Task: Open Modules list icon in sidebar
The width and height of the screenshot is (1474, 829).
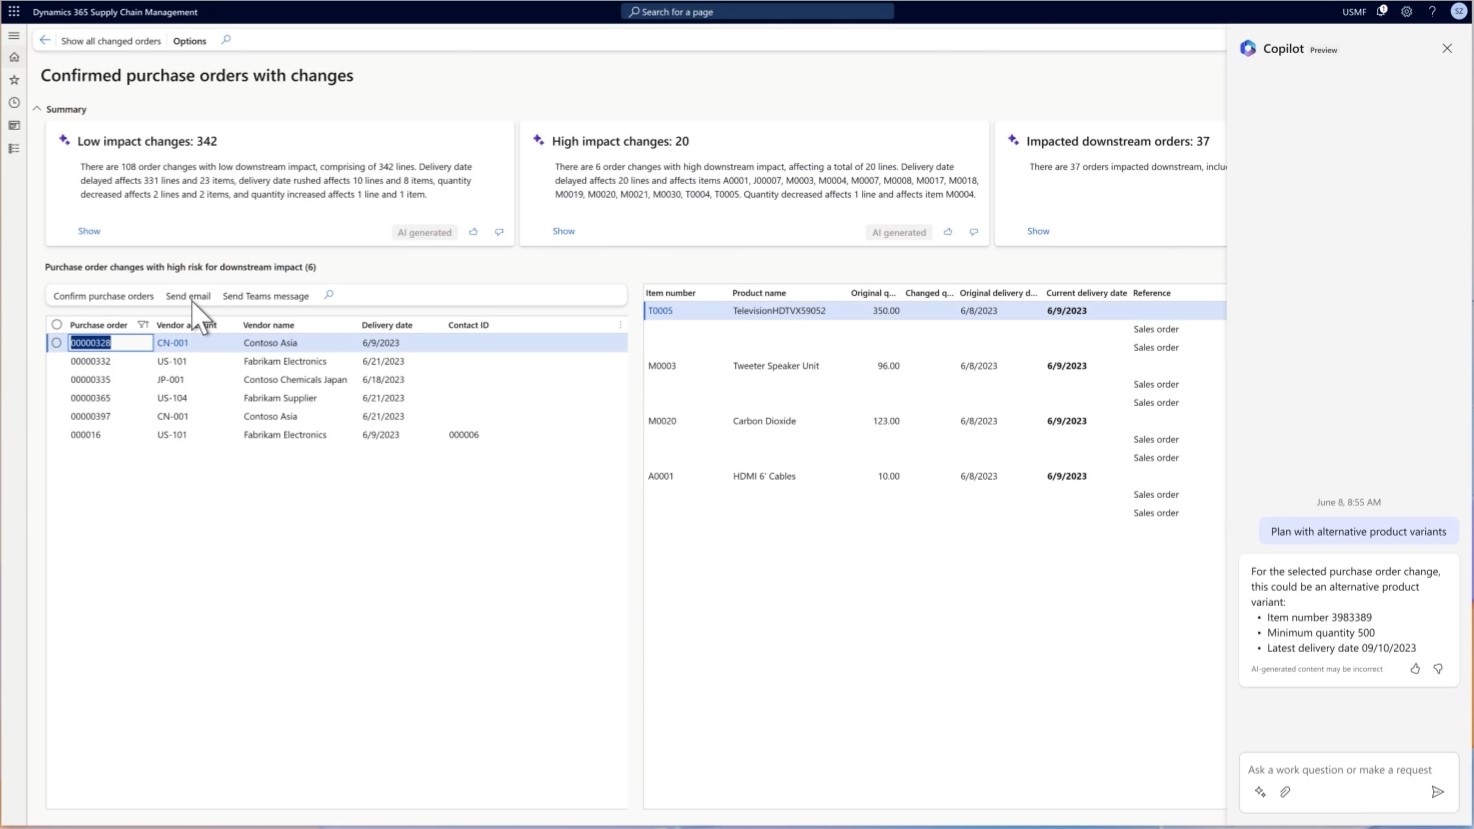Action: point(14,149)
